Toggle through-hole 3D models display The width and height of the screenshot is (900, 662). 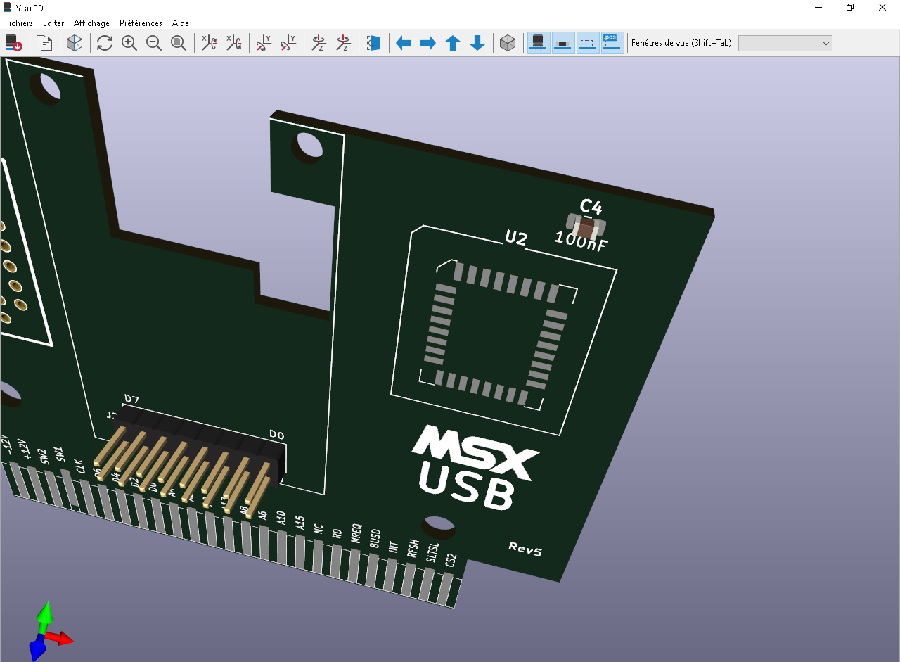[538, 43]
